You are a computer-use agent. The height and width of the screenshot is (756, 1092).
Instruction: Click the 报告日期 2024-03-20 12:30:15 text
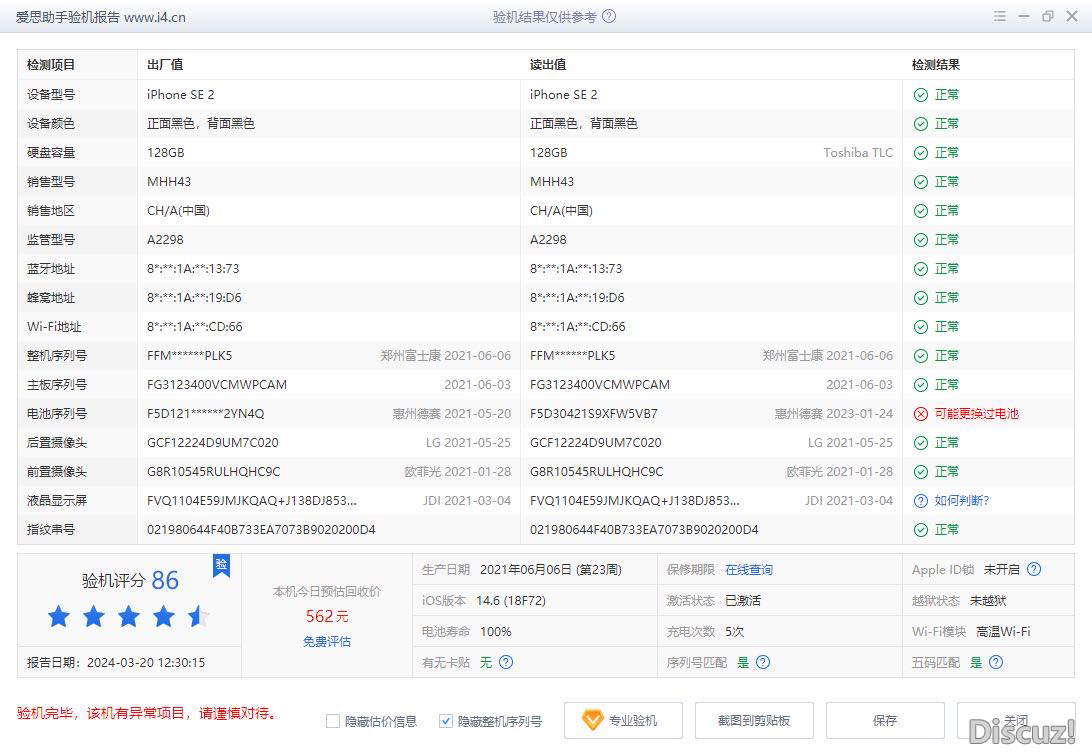tap(116, 662)
